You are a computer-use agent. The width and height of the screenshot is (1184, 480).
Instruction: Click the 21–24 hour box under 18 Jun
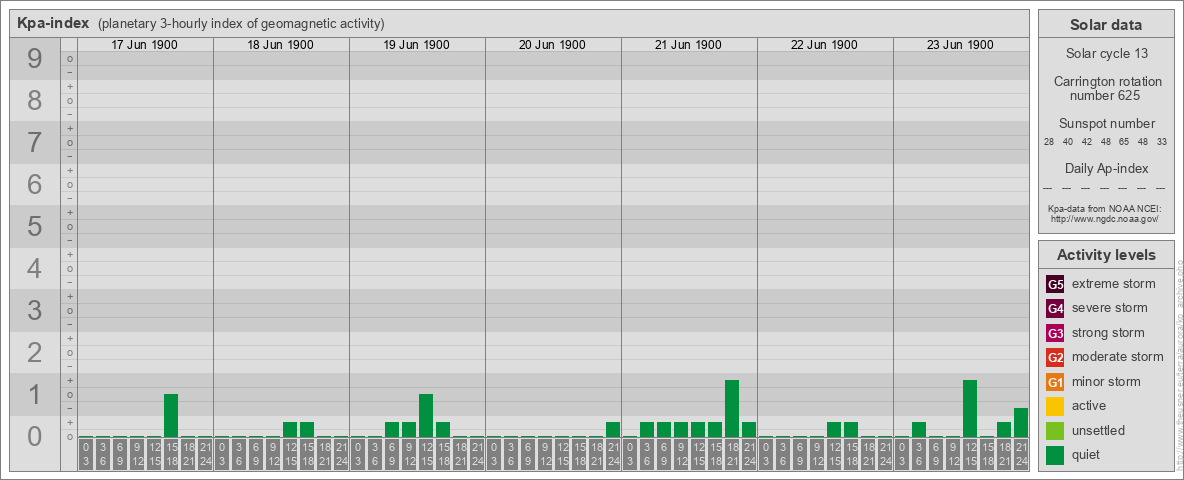point(341,455)
